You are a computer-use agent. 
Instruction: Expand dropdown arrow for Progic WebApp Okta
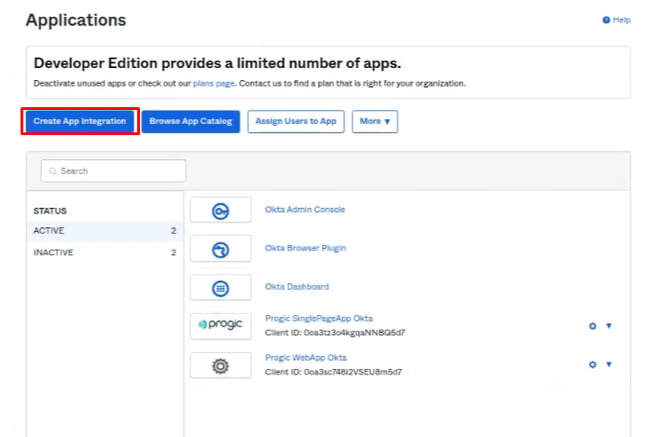(609, 364)
